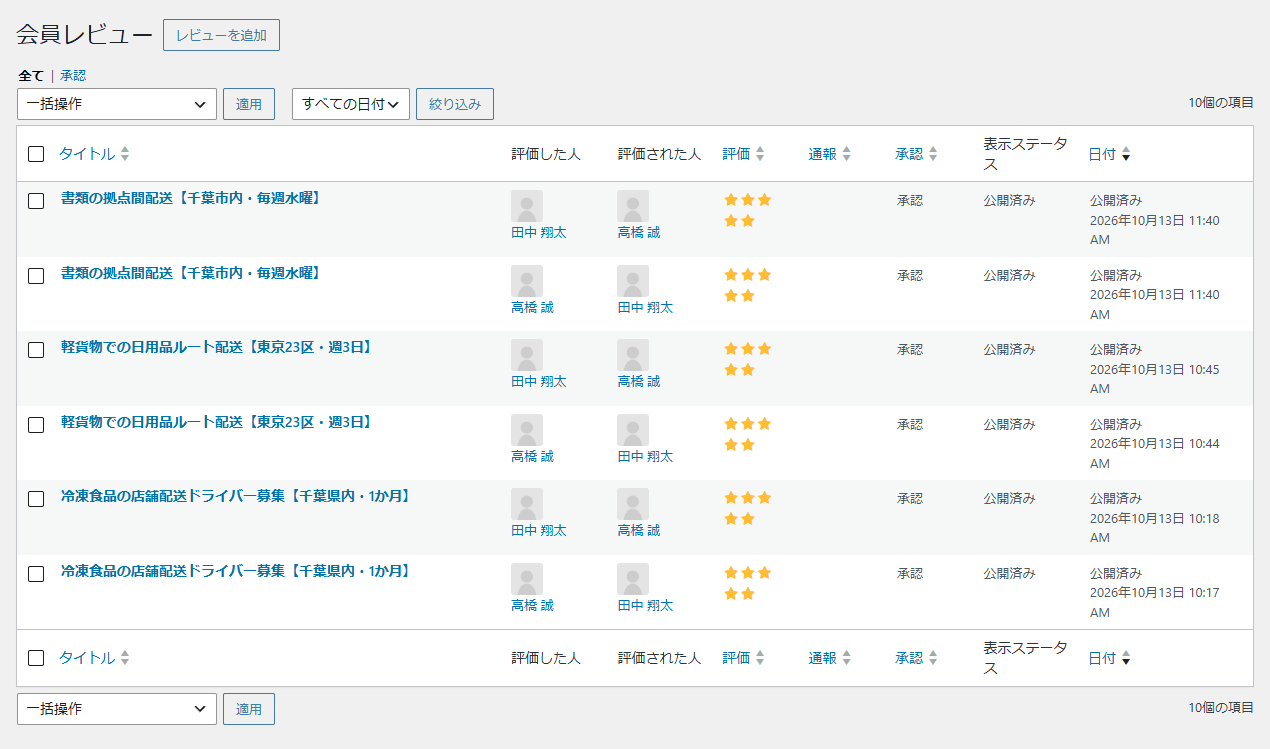Open reviewer 田中 翔太 link in 10:18 row
The height and width of the screenshot is (749, 1270).
[x=539, y=531]
